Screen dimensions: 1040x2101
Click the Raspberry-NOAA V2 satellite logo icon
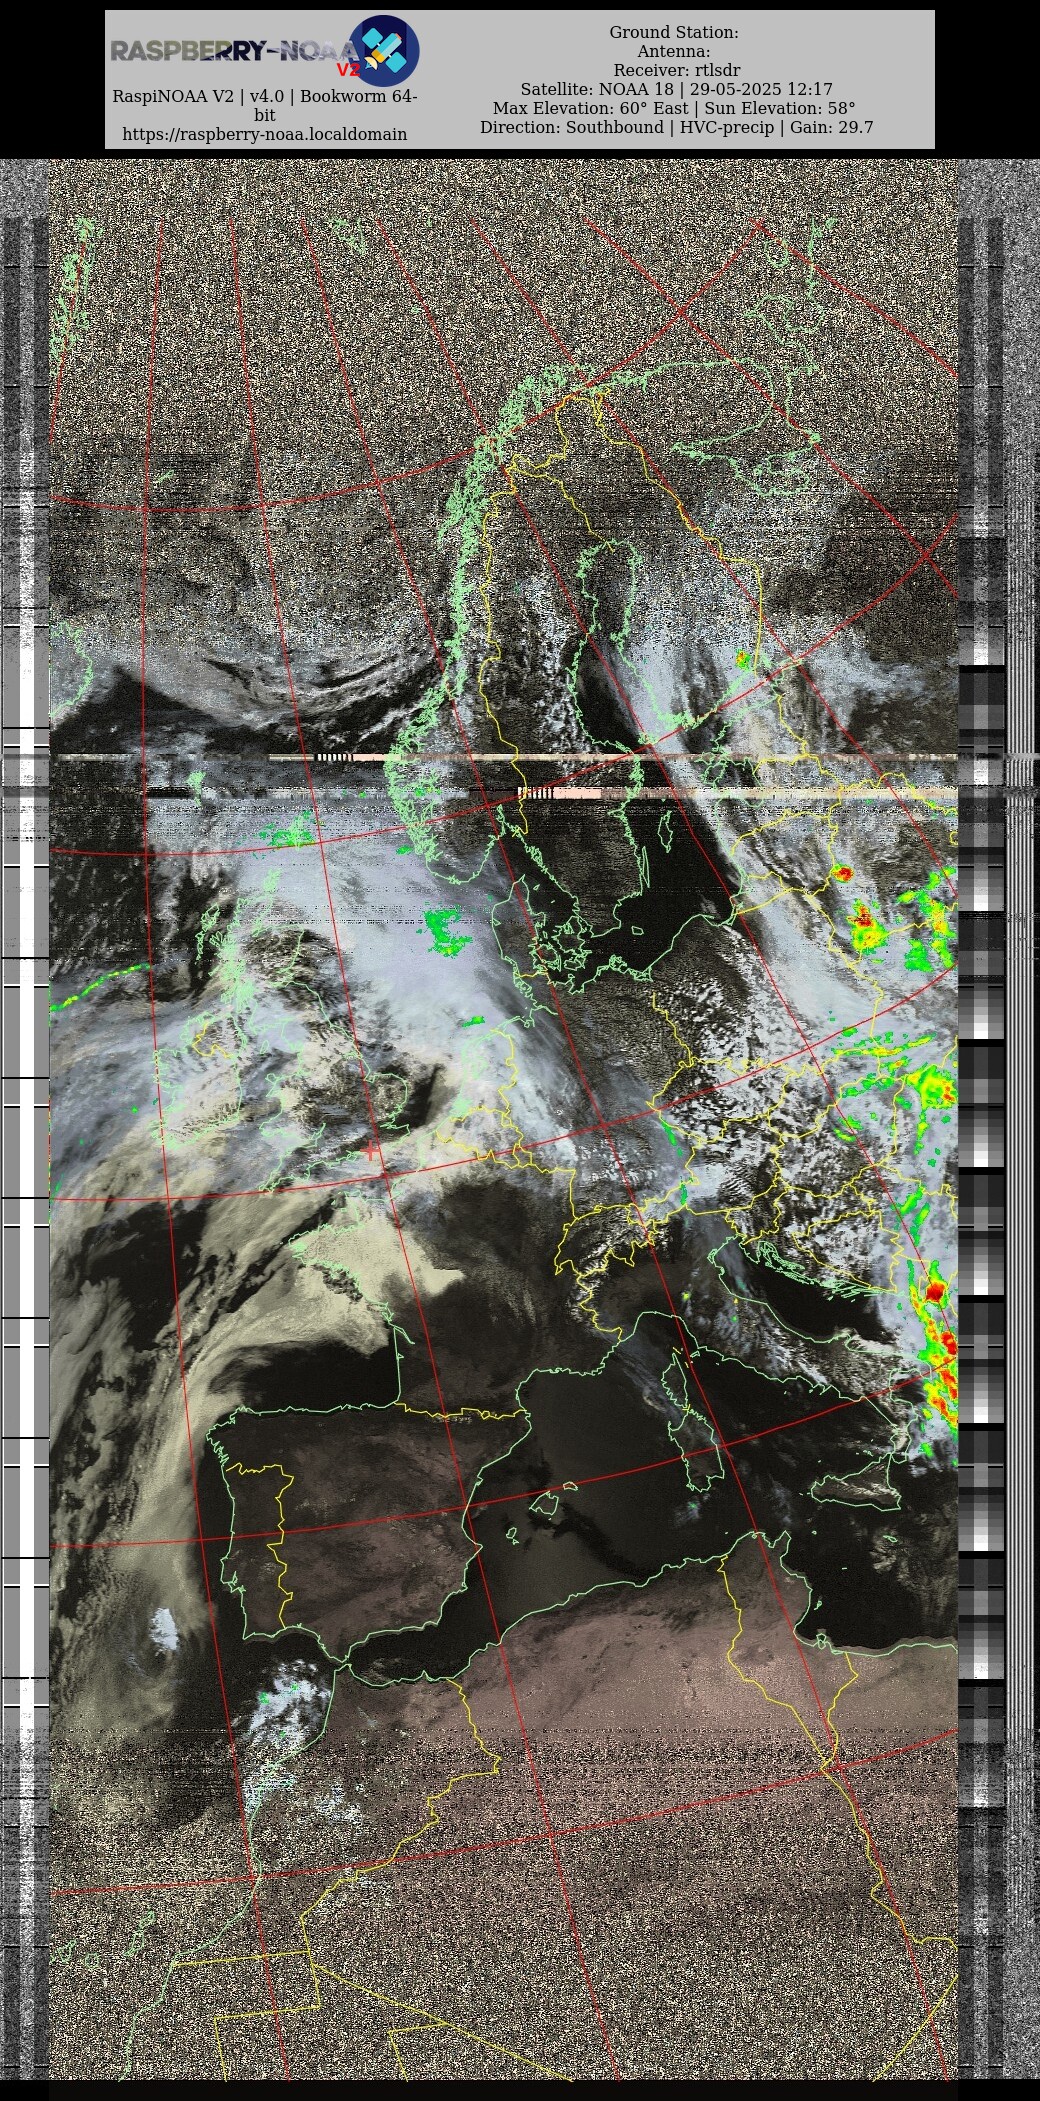383,50
